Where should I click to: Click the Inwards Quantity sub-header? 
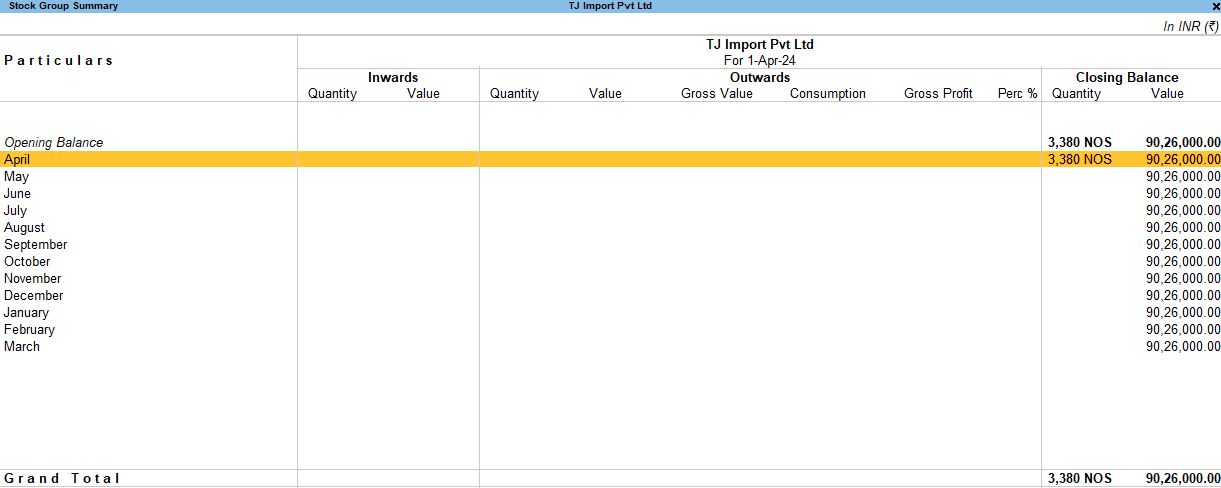click(332, 93)
